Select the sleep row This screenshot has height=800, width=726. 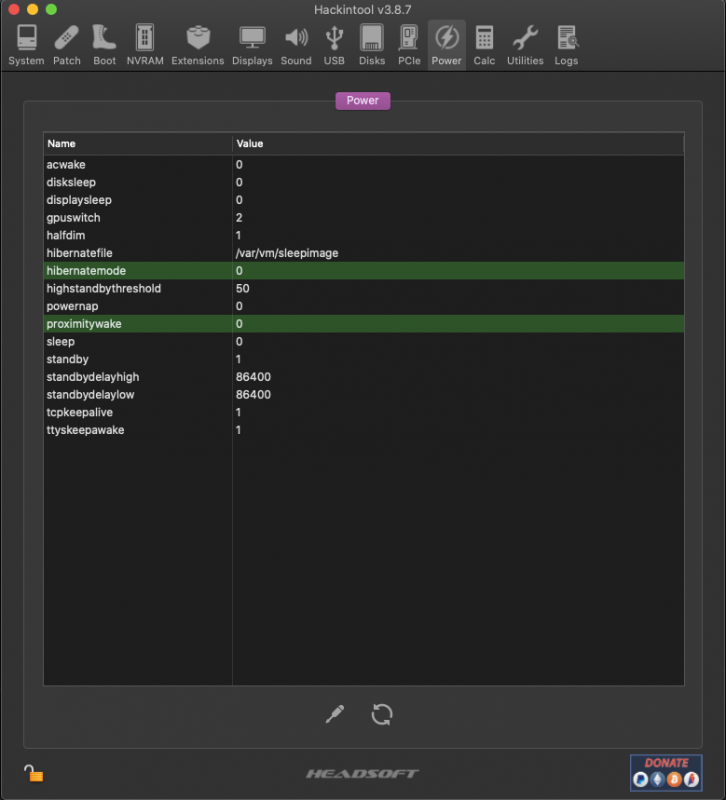tap(364, 341)
